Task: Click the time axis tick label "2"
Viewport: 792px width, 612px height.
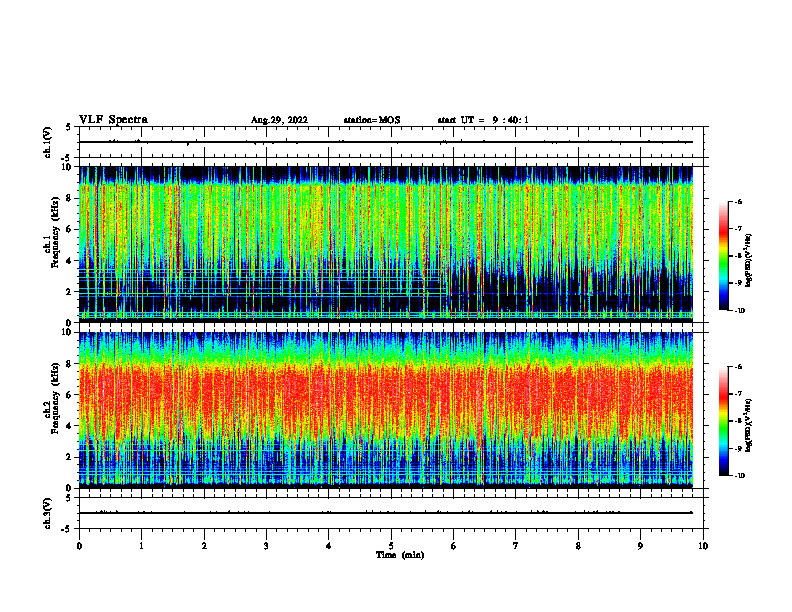Action: [204, 546]
